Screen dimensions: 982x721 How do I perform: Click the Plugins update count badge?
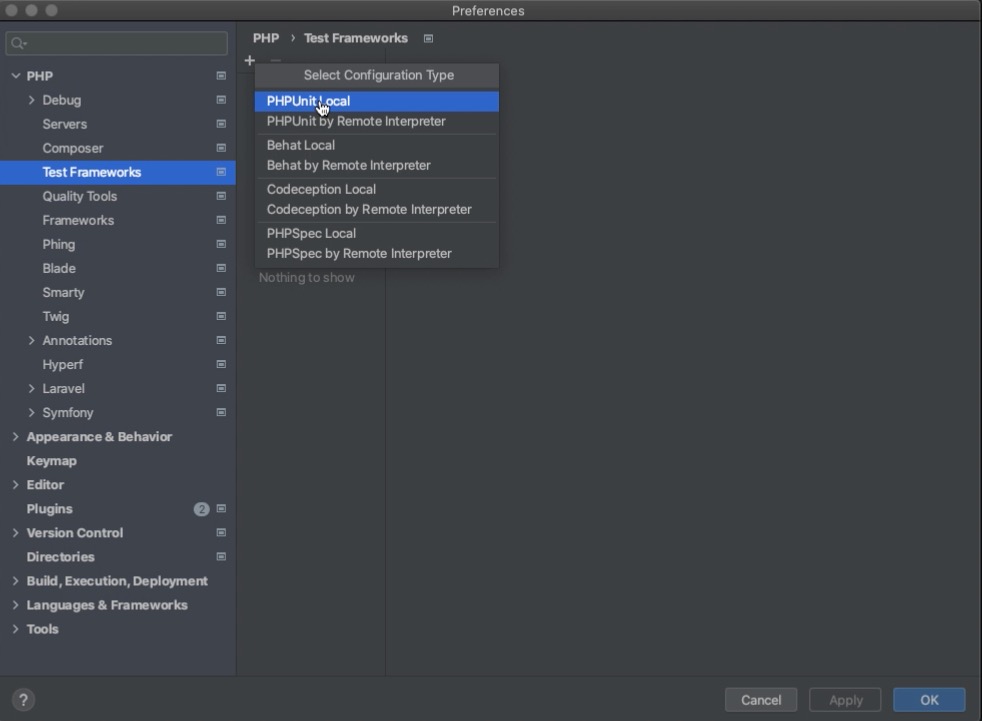(201, 509)
